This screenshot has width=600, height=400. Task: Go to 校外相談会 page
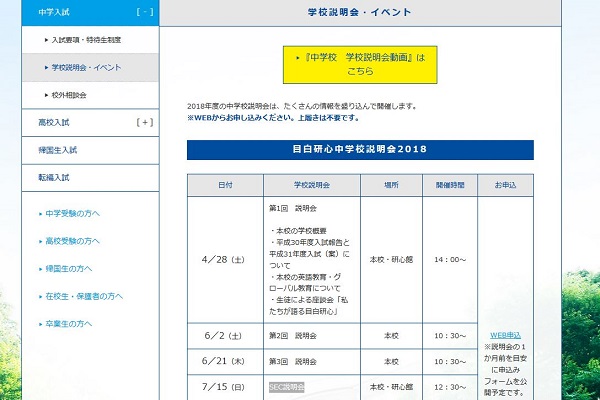[x=72, y=95]
